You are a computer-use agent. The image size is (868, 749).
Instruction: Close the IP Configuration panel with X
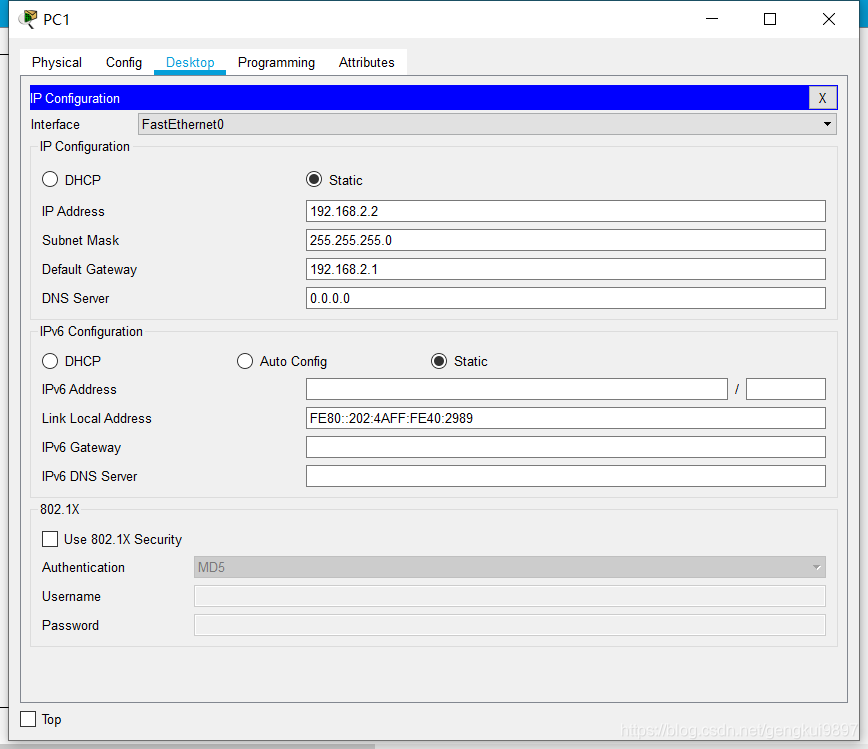point(822,98)
